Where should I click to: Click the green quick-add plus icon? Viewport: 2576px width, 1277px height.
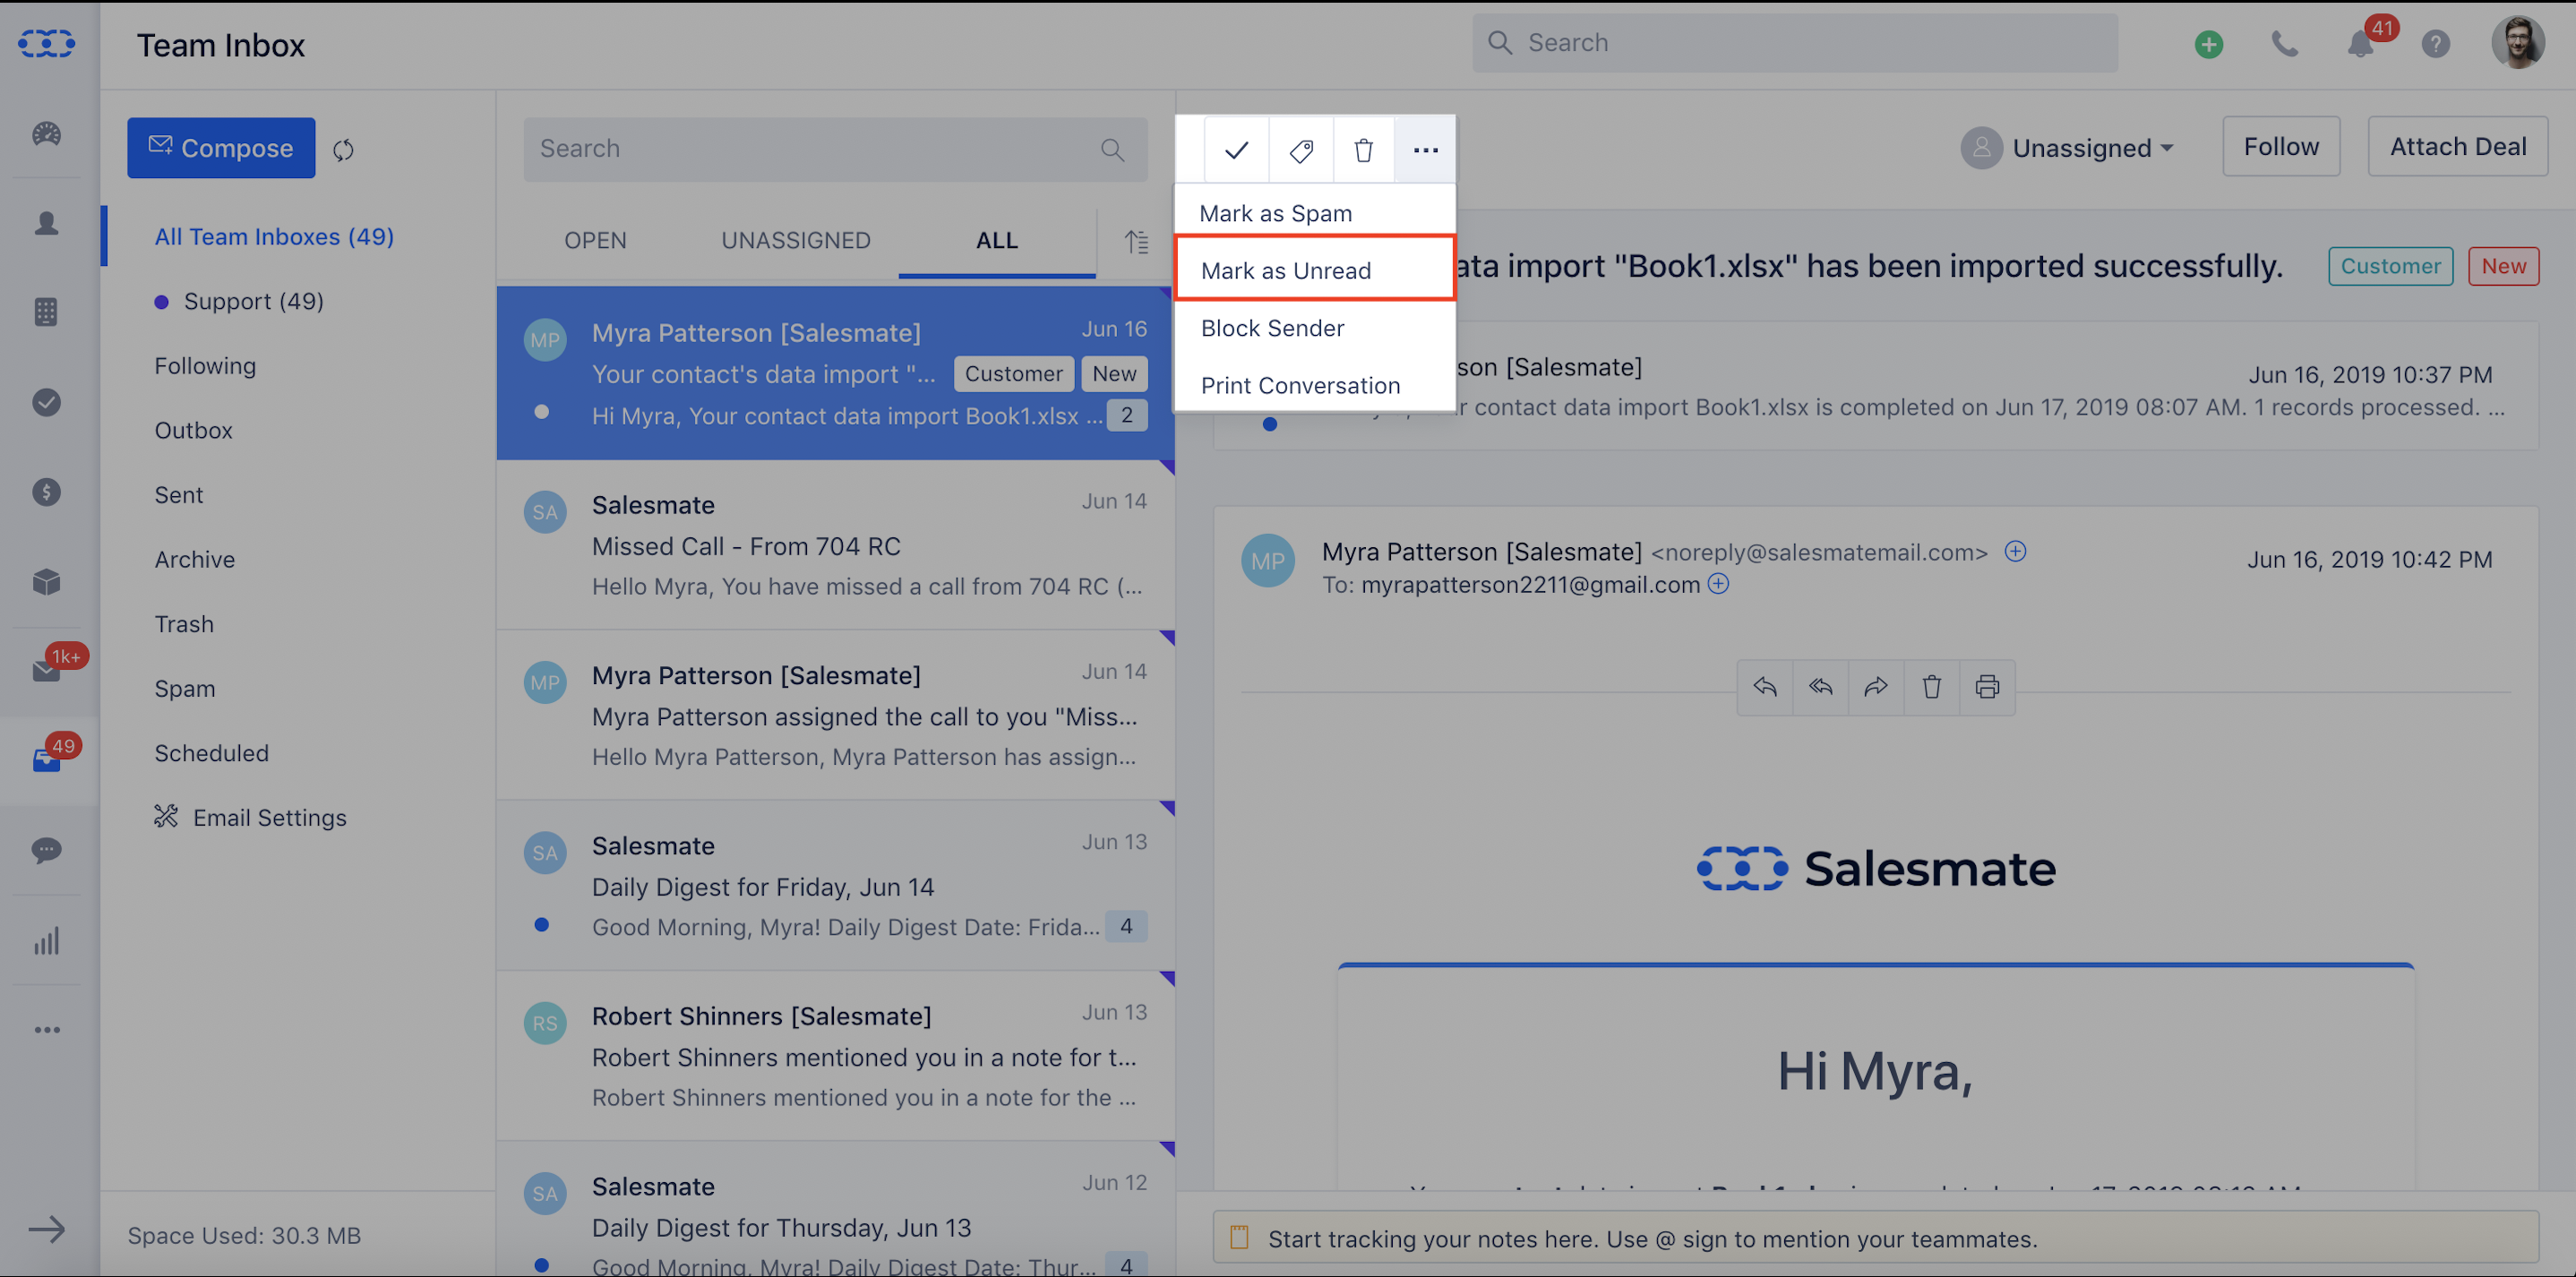pyautogui.click(x=2209, y=44)
